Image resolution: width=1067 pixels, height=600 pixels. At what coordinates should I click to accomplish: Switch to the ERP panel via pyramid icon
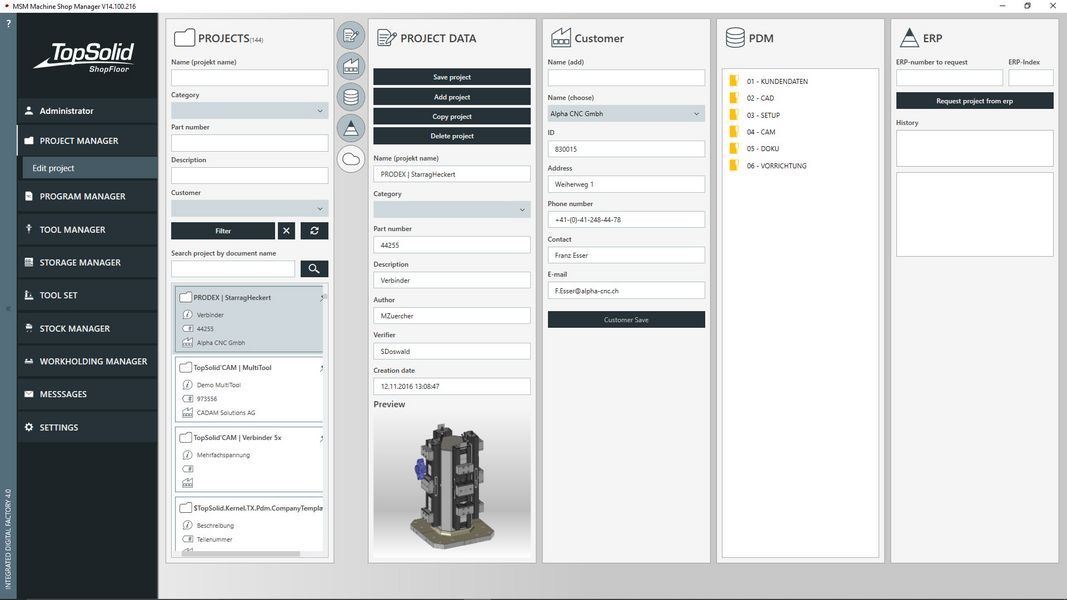click(x=350, y=127)
